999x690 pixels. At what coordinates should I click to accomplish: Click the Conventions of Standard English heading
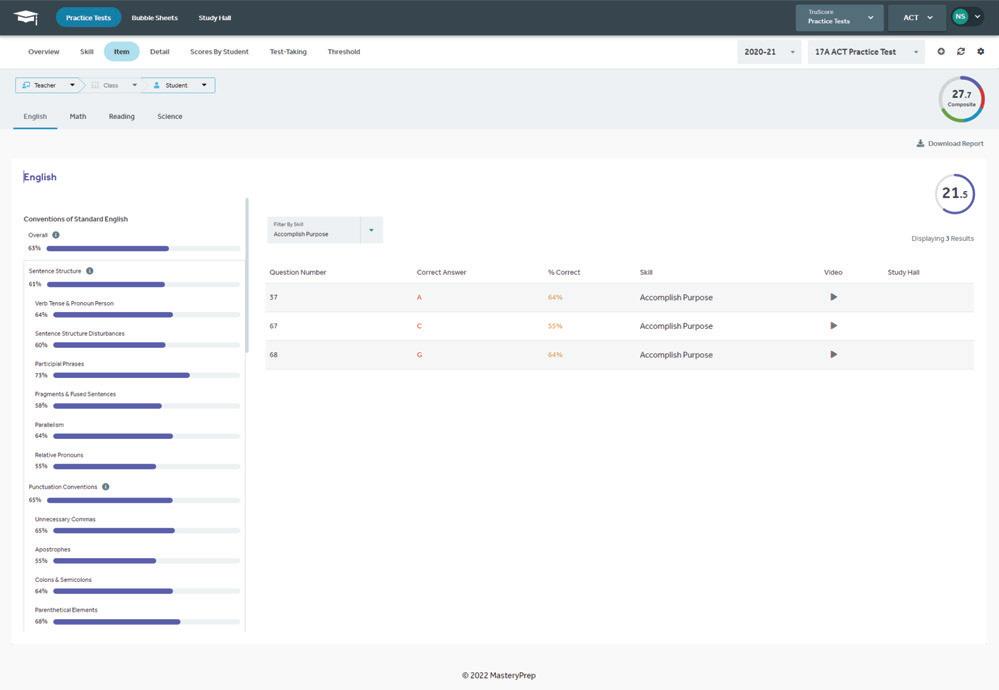tap(76, 219)
